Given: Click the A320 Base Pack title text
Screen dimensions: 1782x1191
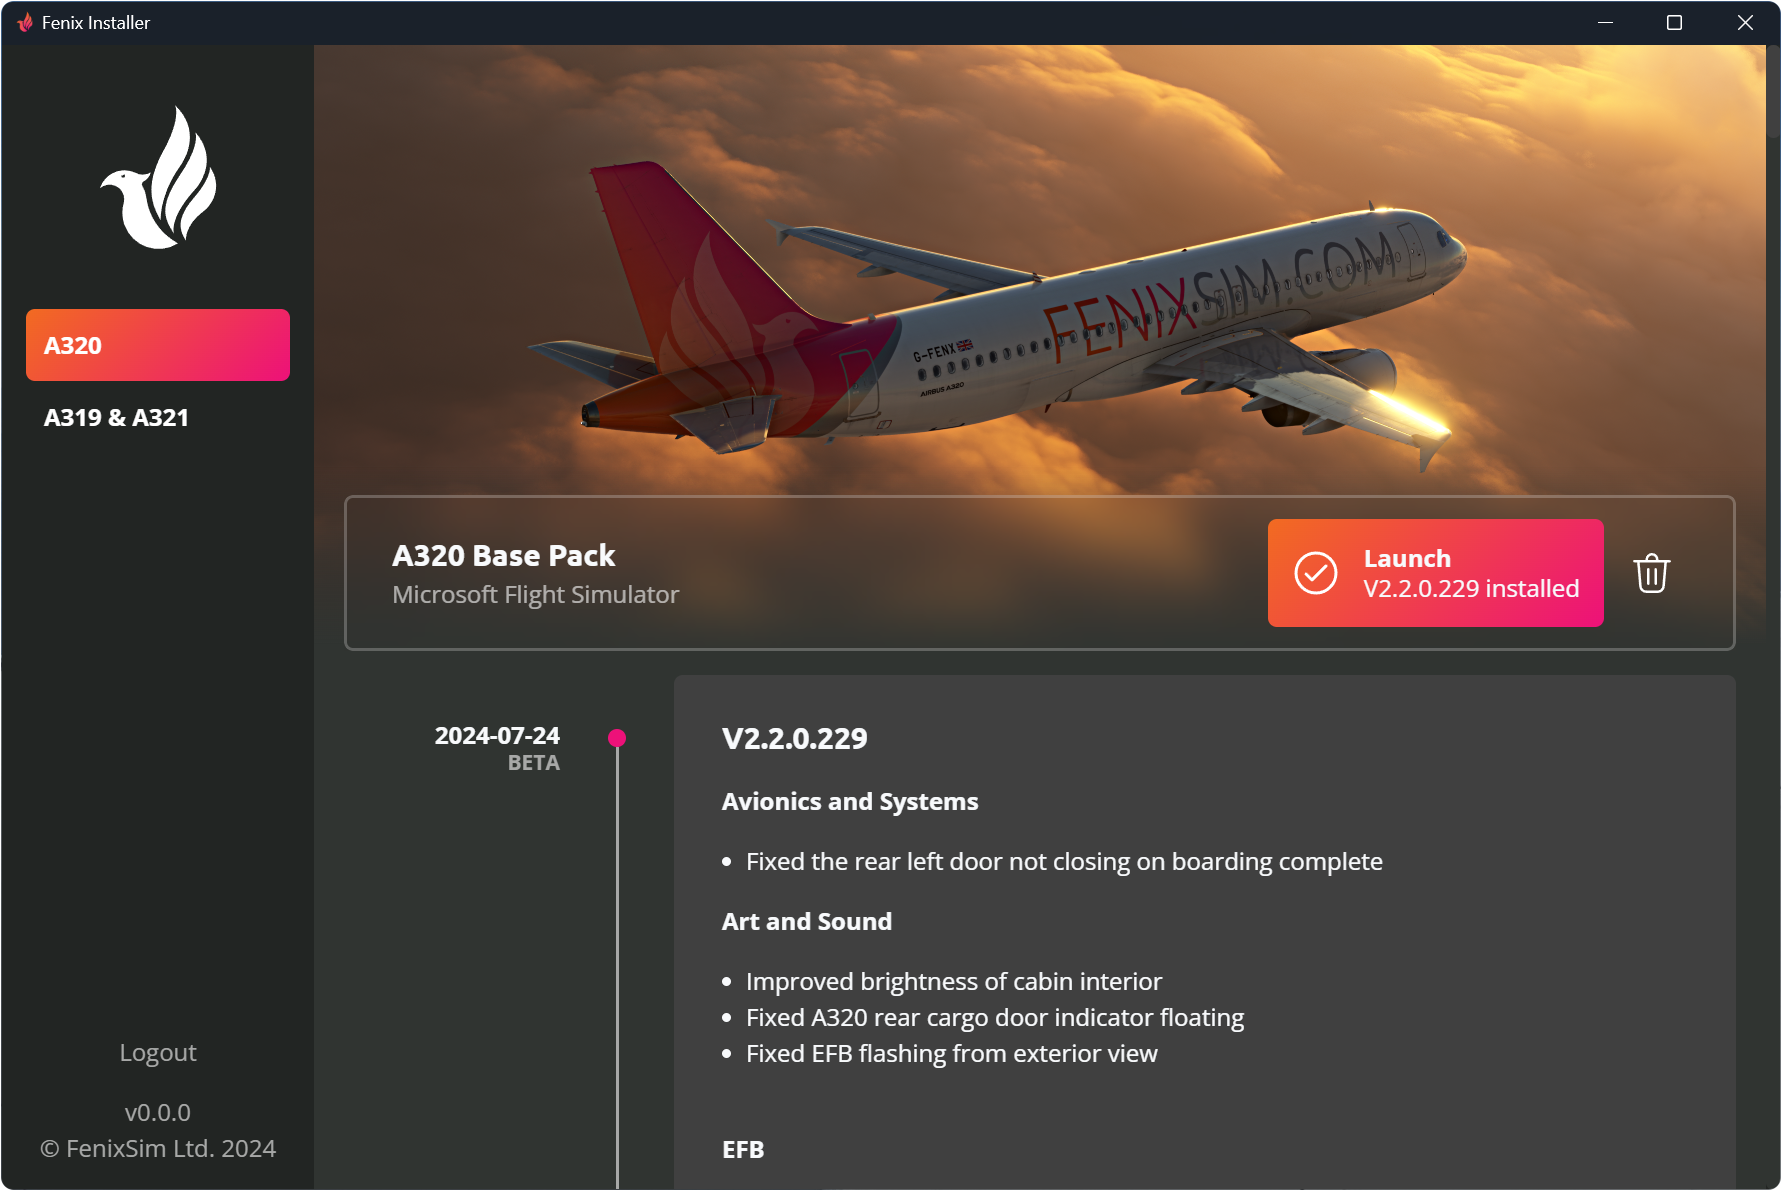Looking at the screenshot, I should pyautogui.click(x=503, y=555).
